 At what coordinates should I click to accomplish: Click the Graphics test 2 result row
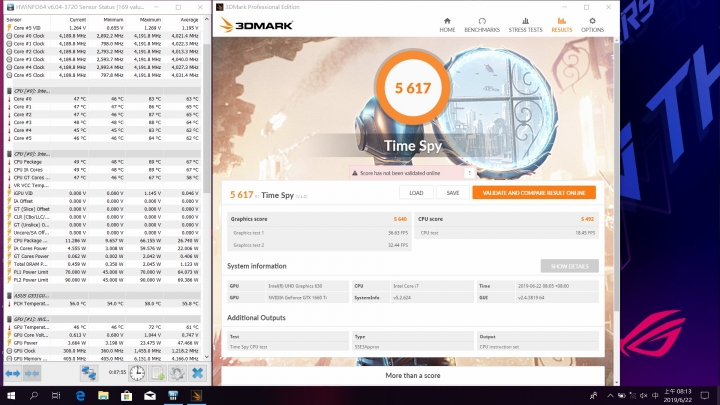319,245
